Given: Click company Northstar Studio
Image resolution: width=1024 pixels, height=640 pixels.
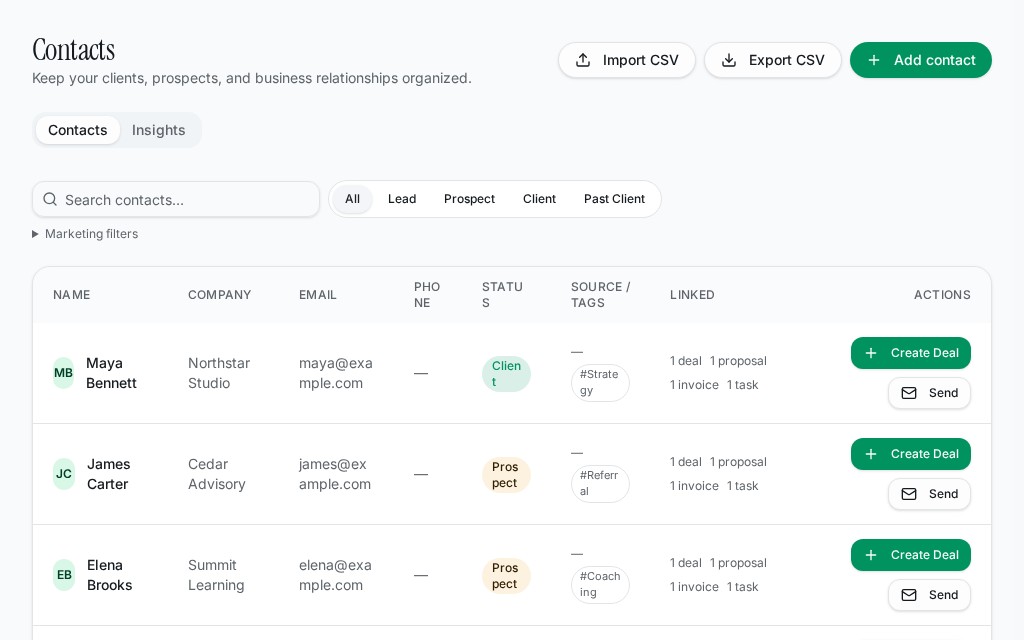Looking at the screenshot, I should pyautogui.click(x=219, y=373).
